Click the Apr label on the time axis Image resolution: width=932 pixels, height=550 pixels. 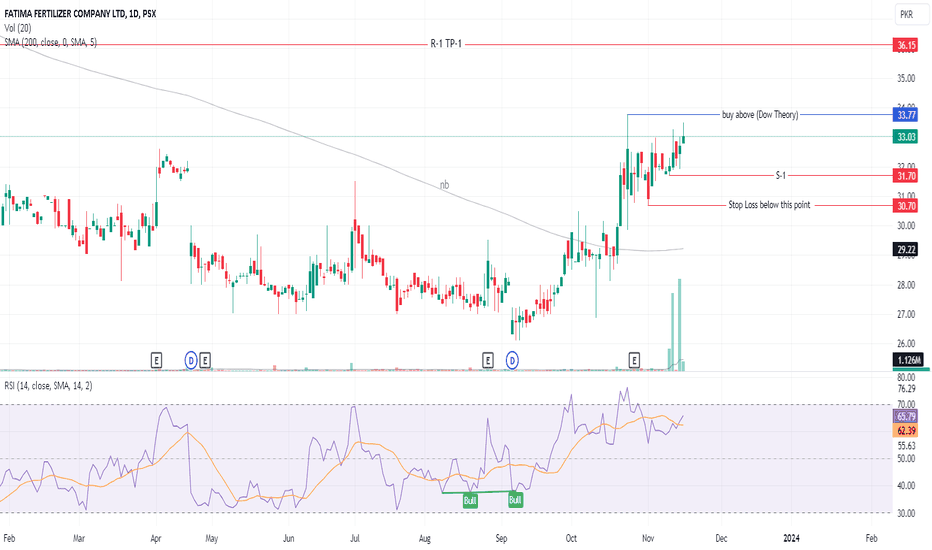(x=156, y=538)
